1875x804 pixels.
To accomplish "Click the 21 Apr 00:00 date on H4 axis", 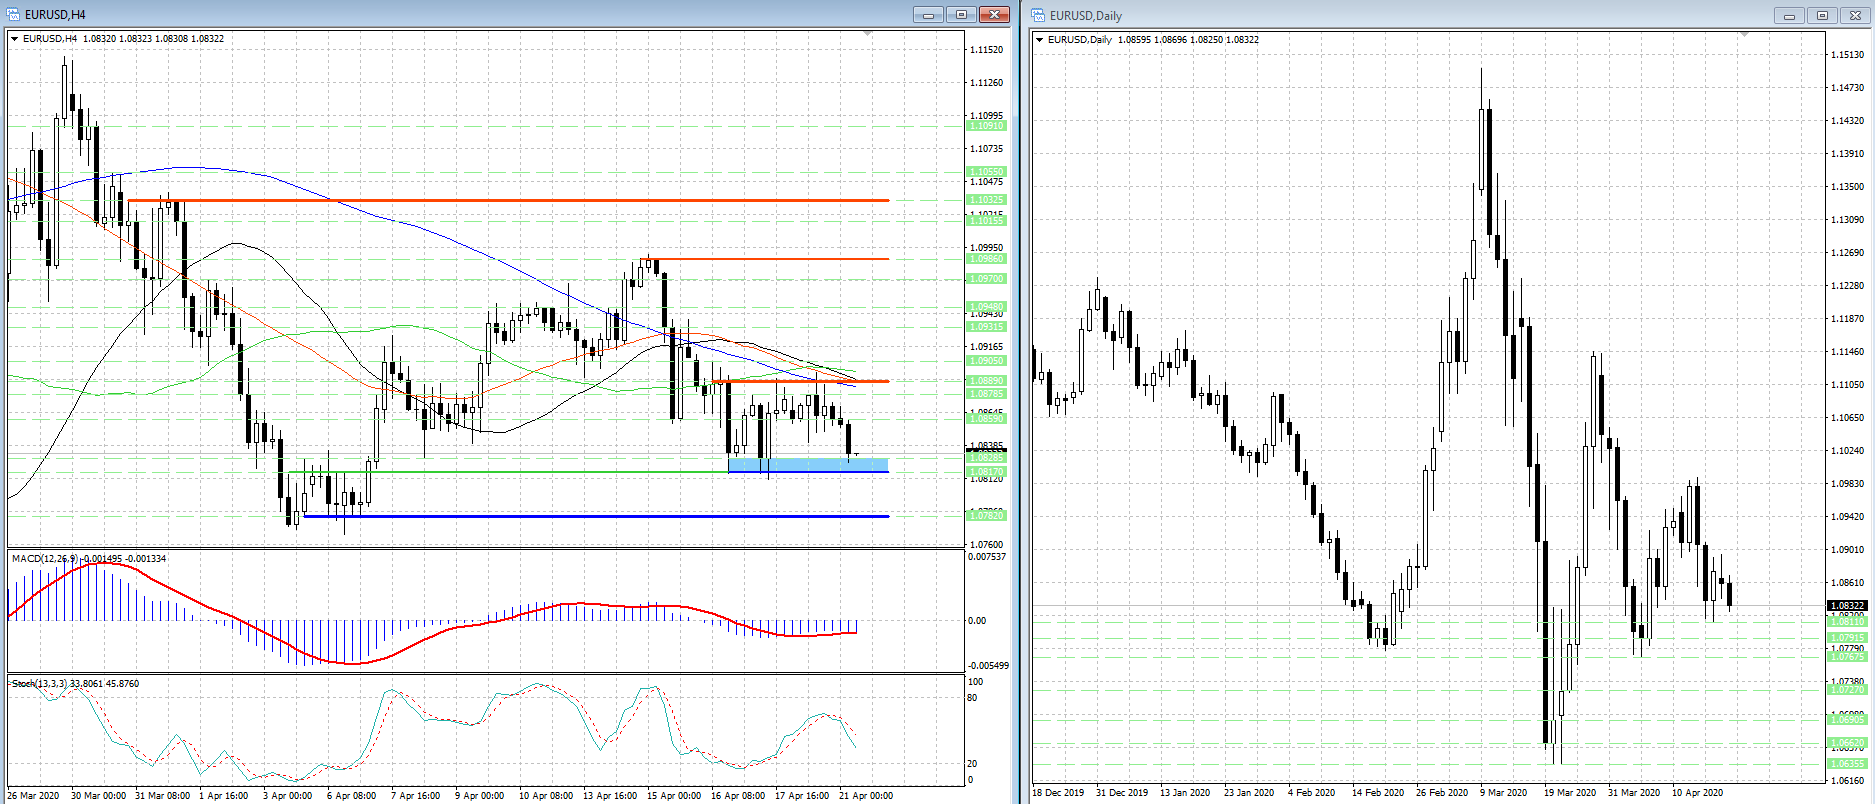I will (x=866, y=796).
